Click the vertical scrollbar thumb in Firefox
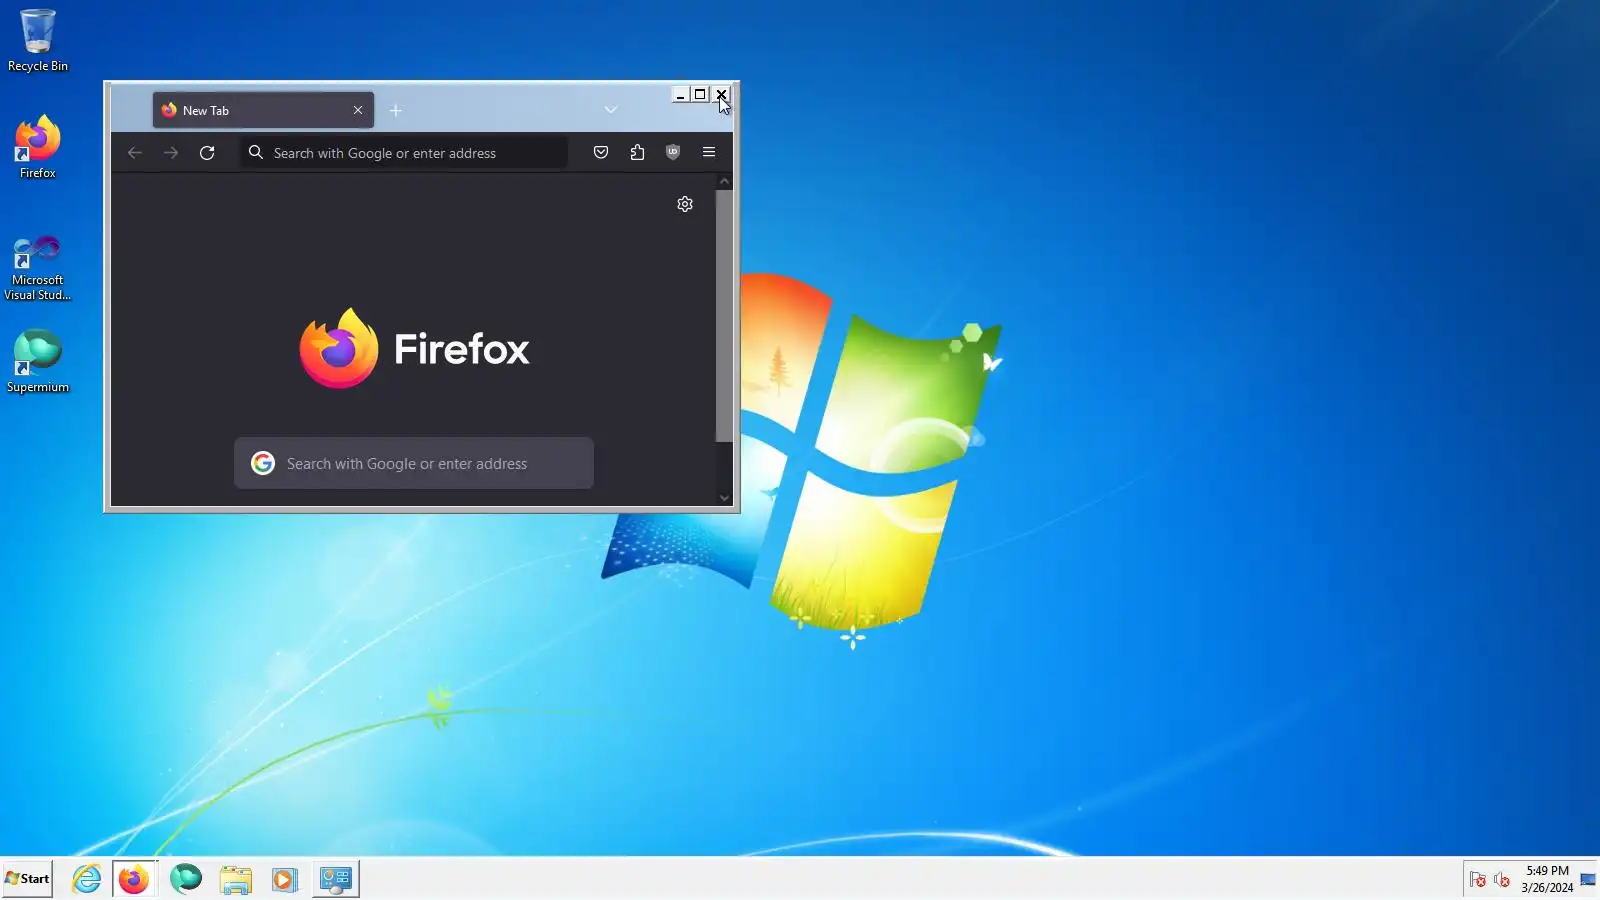The width and height of the screenshot is (1600, 900). coord(725,315)
